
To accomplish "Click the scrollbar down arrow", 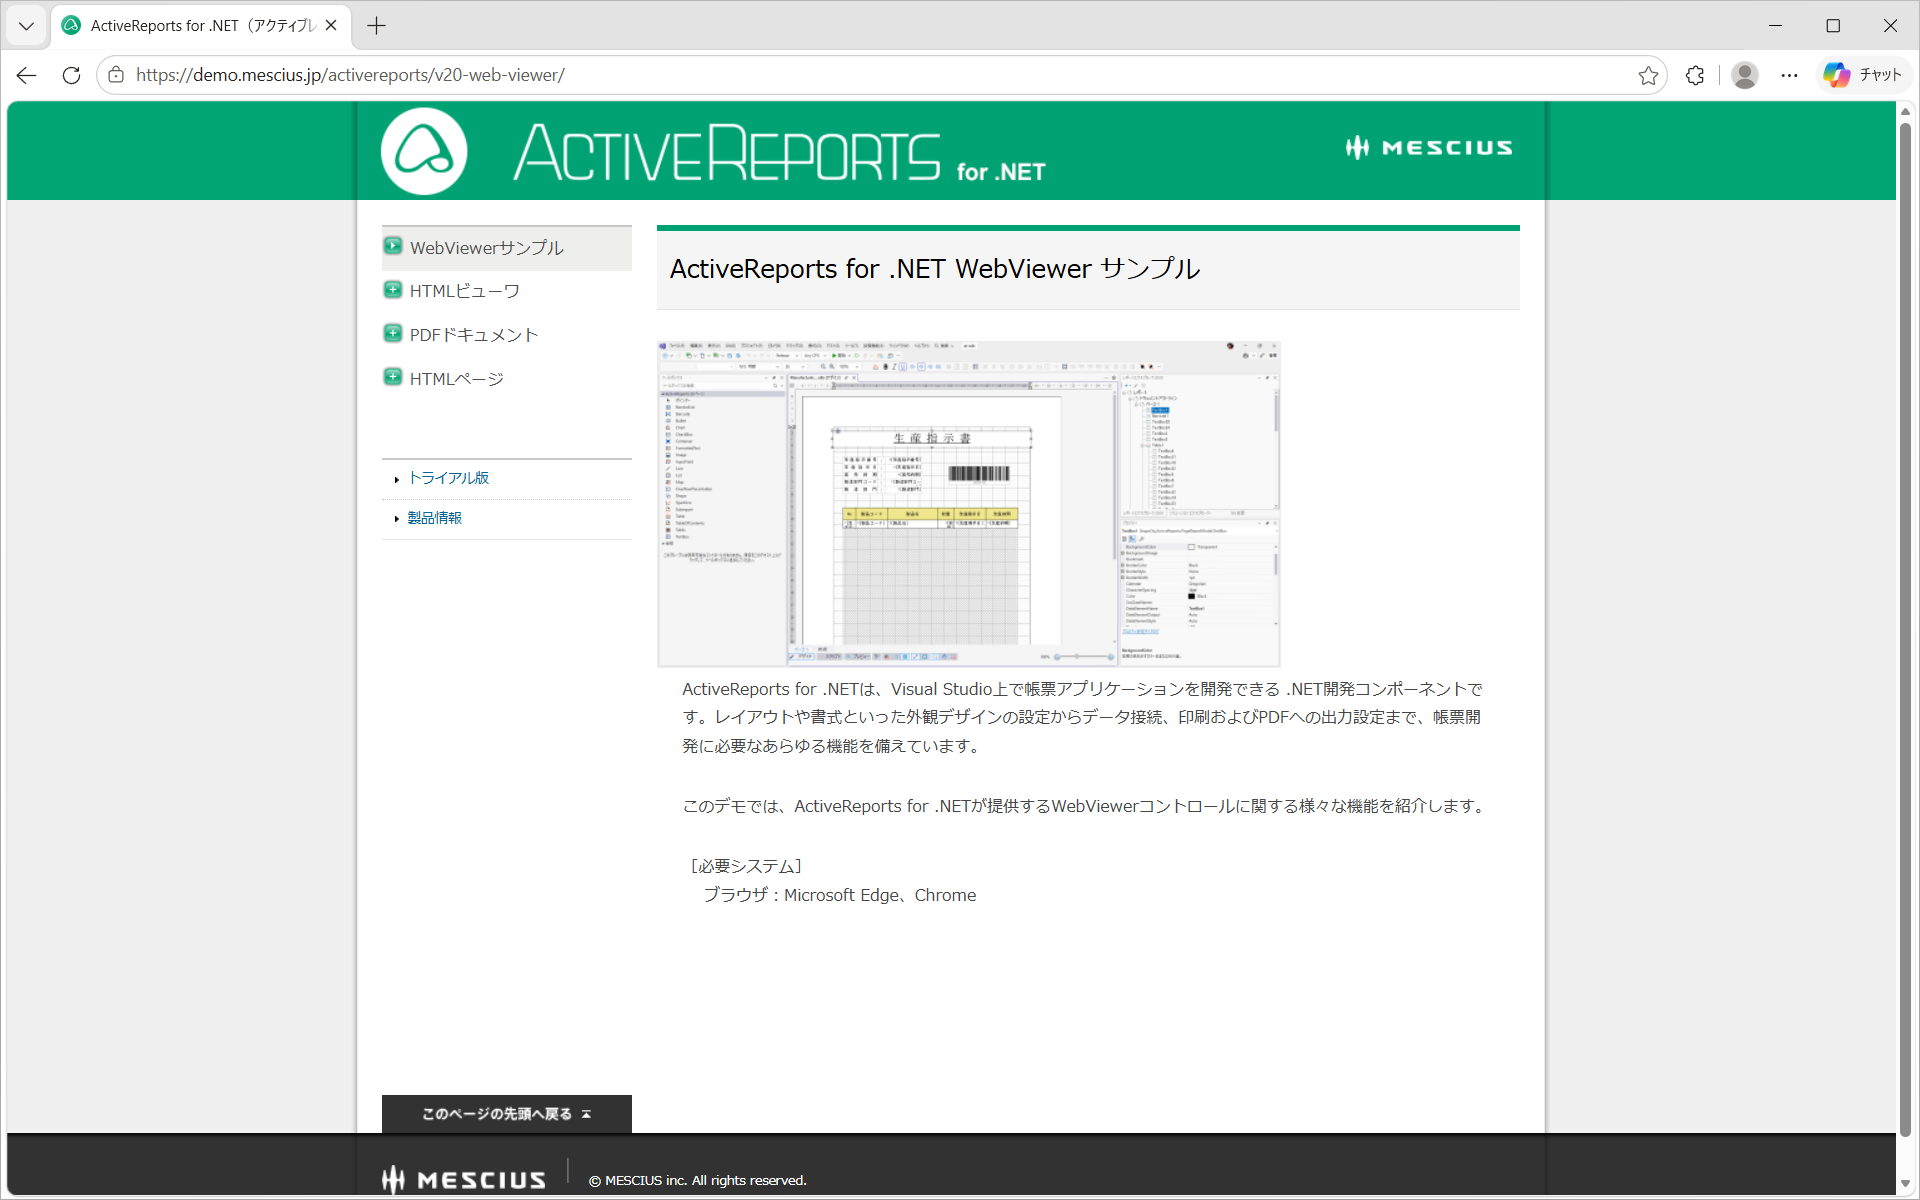I will [1906, 1184].
